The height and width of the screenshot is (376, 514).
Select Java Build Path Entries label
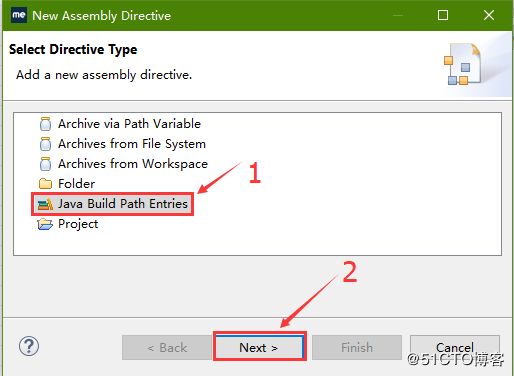[x=123, y=204]
